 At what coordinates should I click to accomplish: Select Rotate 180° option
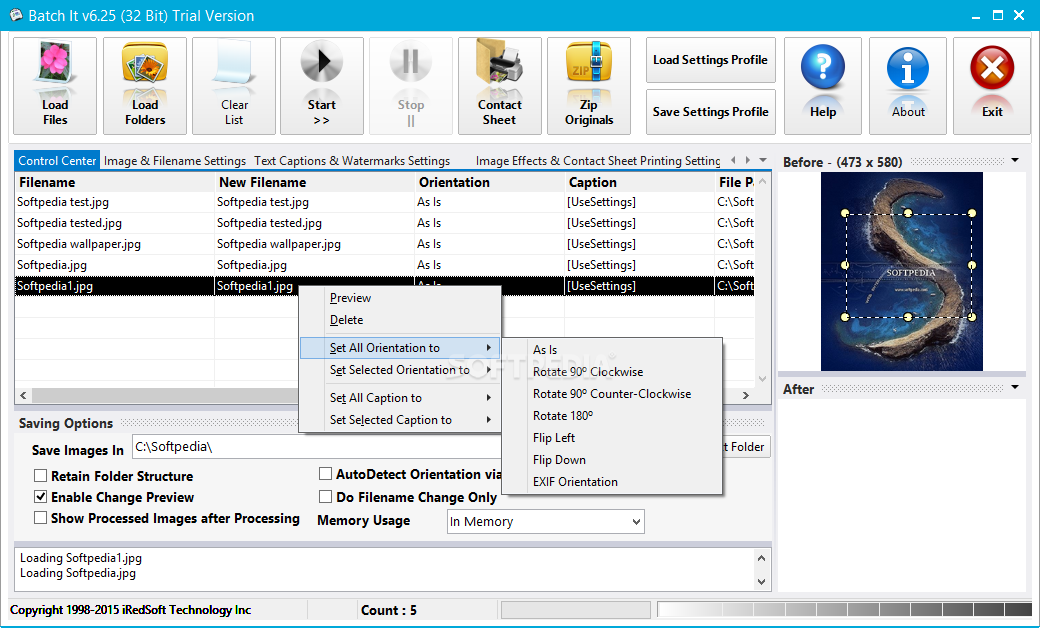coord(612,416)
